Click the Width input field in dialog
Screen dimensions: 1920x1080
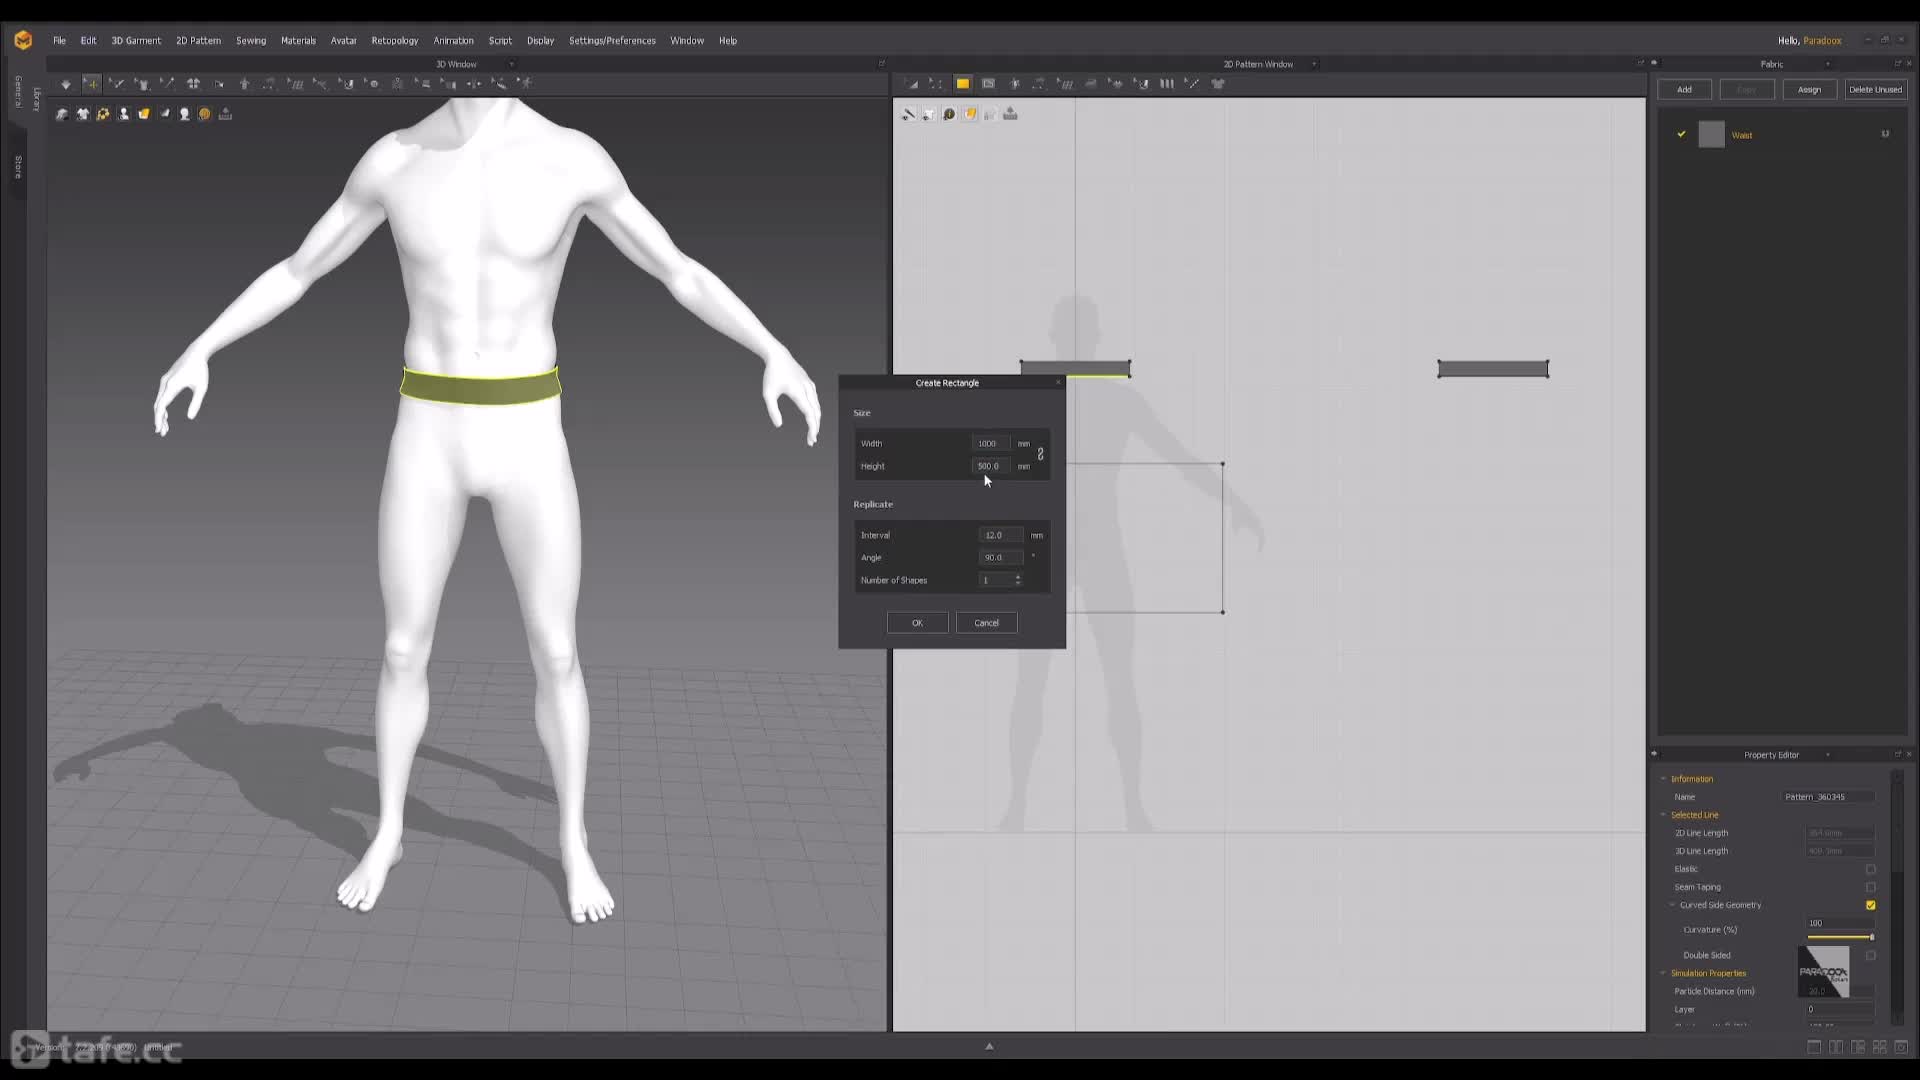point(990,443)
